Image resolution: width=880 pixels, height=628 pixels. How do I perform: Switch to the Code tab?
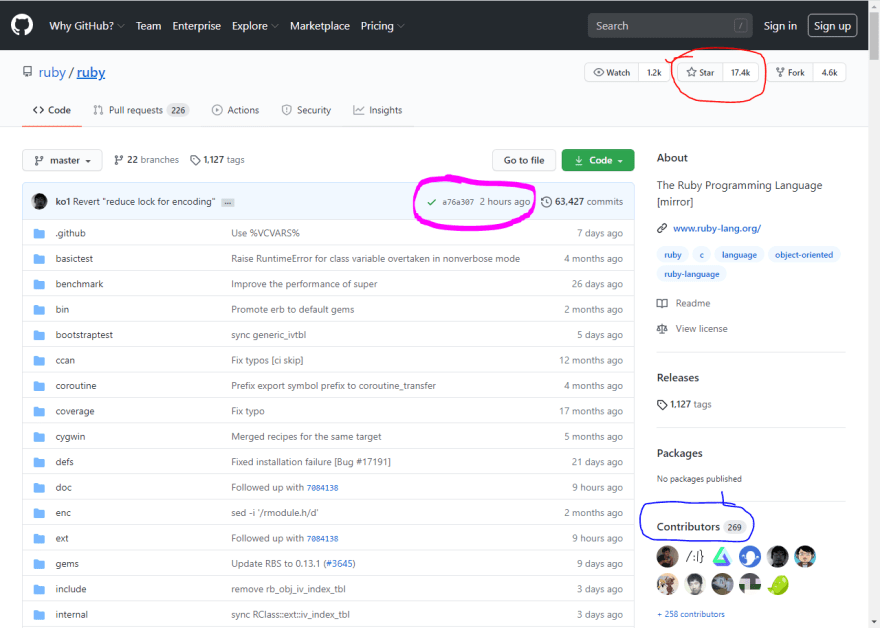[52, 110]
